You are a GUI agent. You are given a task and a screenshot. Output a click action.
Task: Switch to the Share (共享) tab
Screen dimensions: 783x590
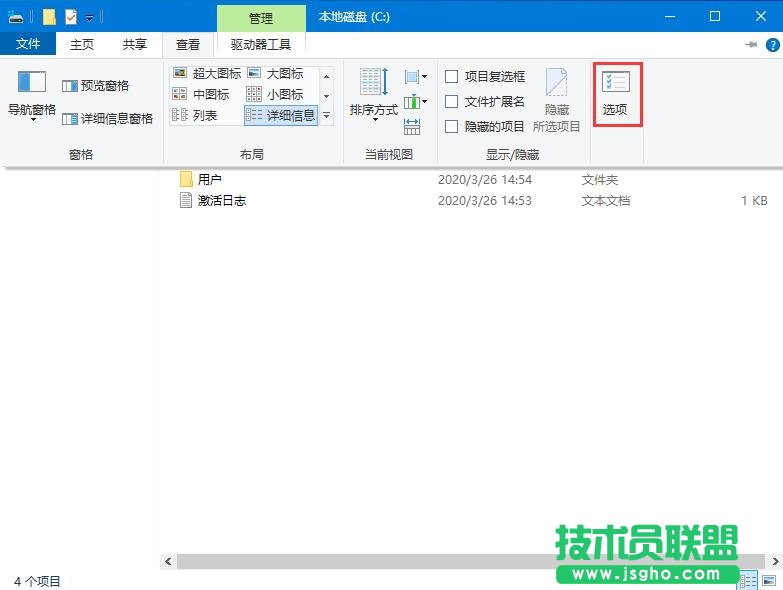(135, 44)
